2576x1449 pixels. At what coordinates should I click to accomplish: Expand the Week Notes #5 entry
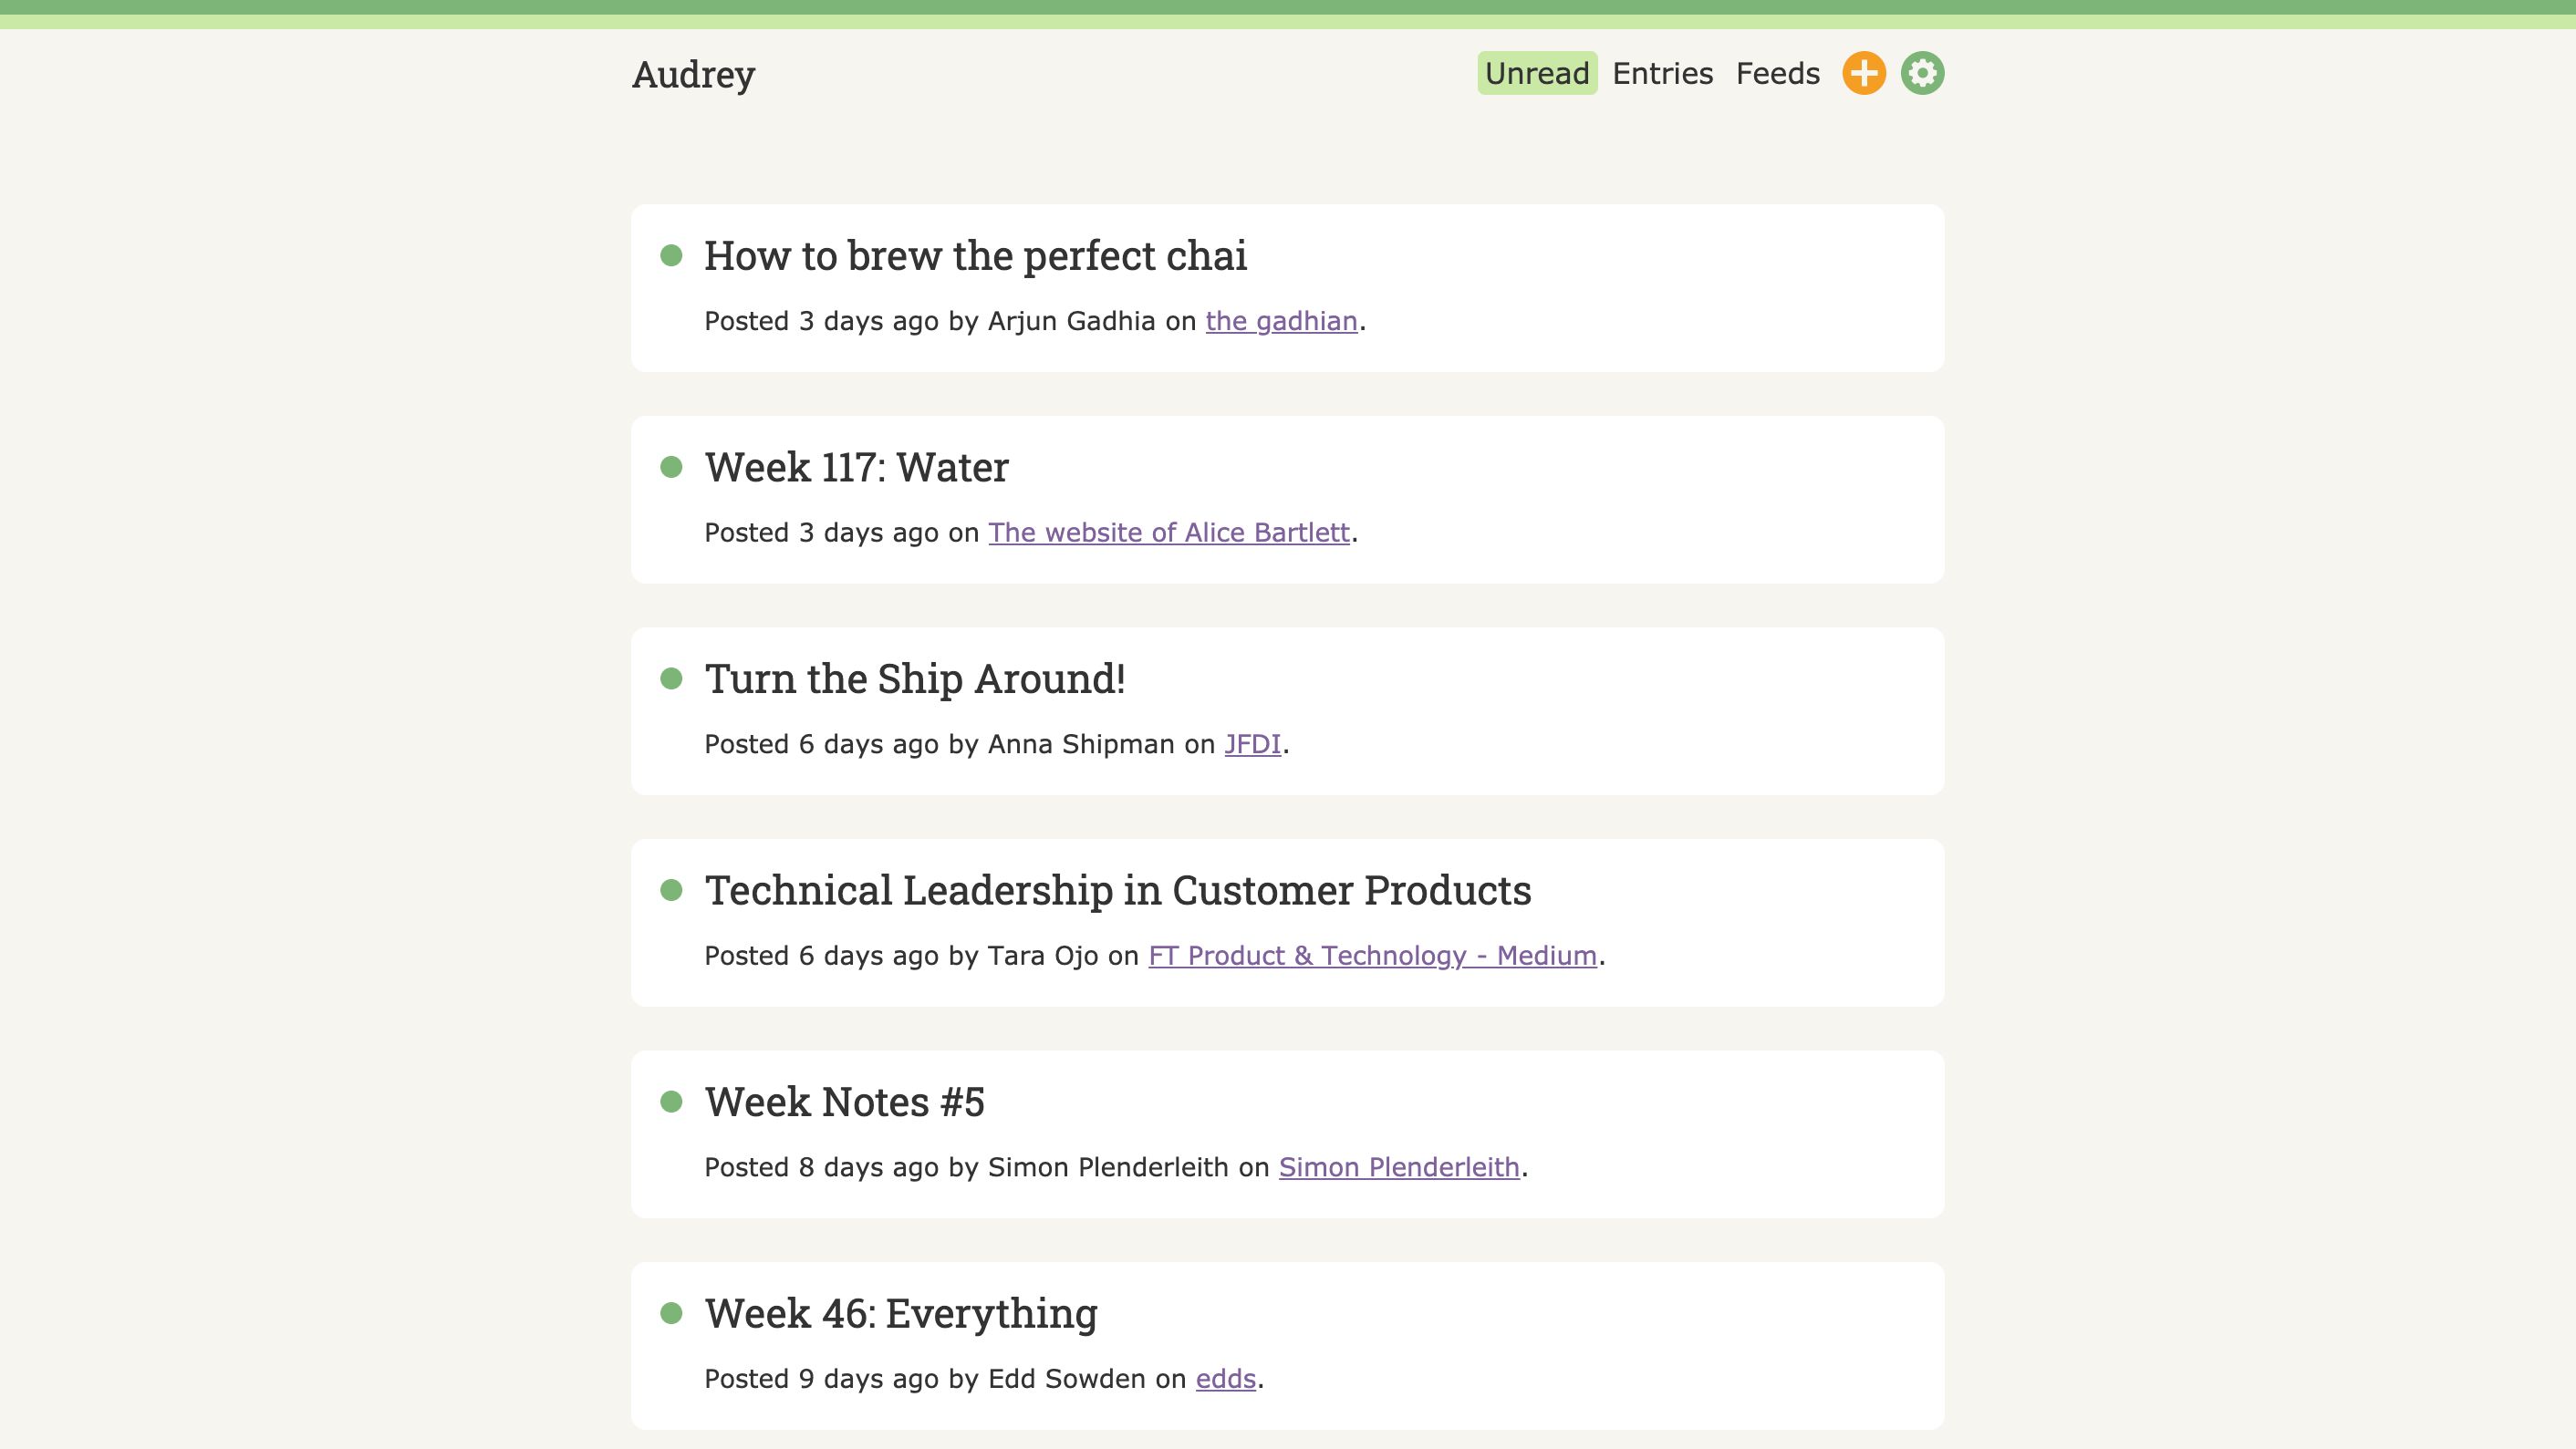point(844,1101)
